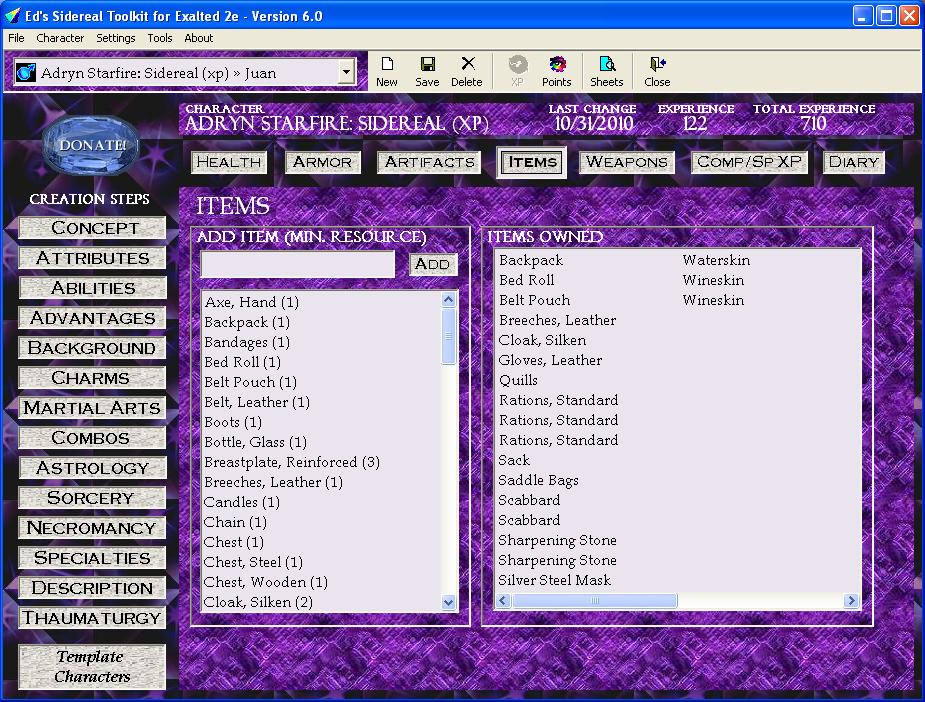Open the Combos creation step
The height and width of the screenshot is (702, 925).
[x=93, y=438]
